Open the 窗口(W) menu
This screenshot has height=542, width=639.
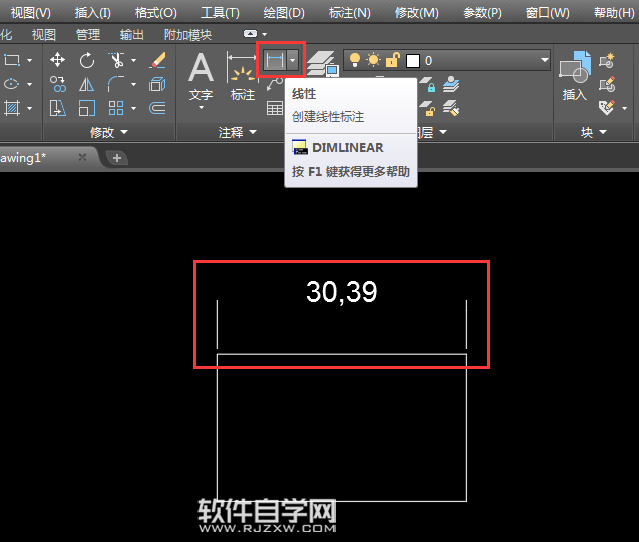coord(547,13)
